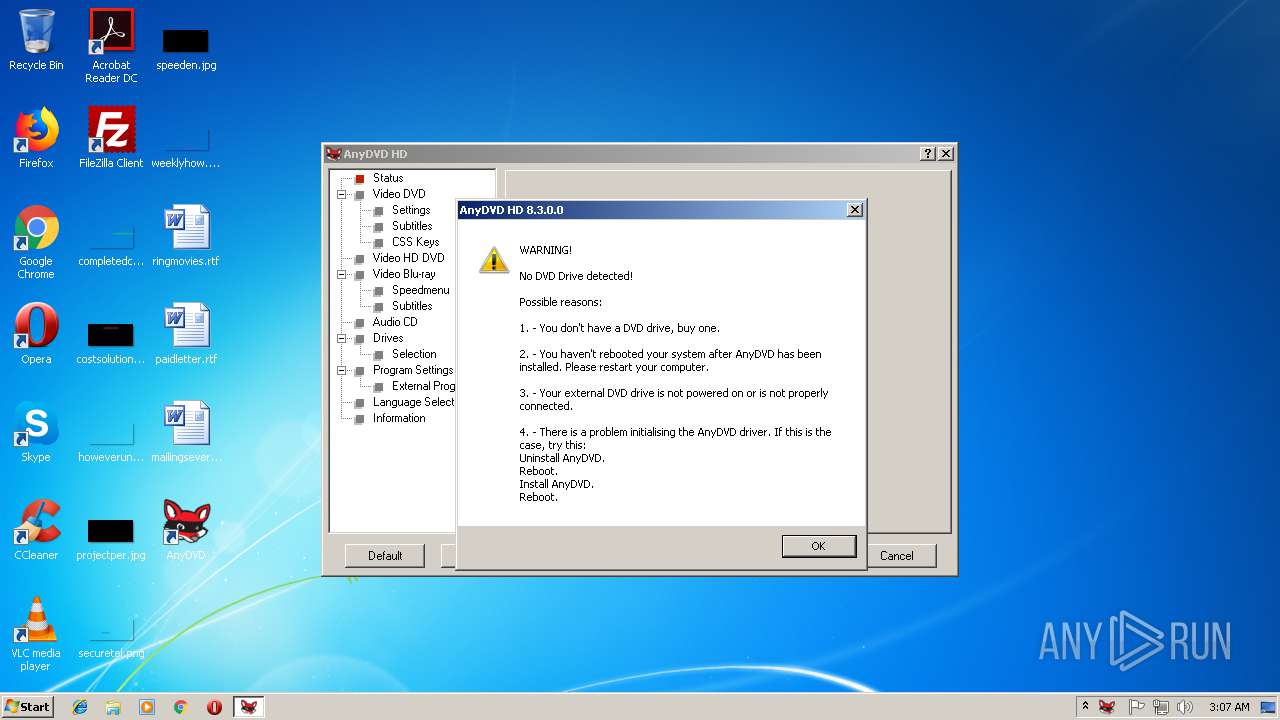Screen dimensions: 1280x720
Task: Select the Status tree item
Action: point(388,178)
